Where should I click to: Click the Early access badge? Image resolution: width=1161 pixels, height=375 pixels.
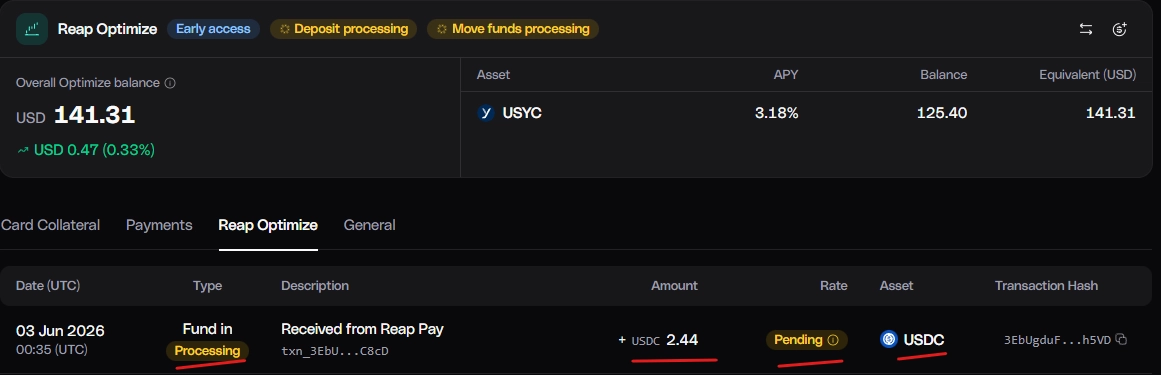tap(213, 29)
